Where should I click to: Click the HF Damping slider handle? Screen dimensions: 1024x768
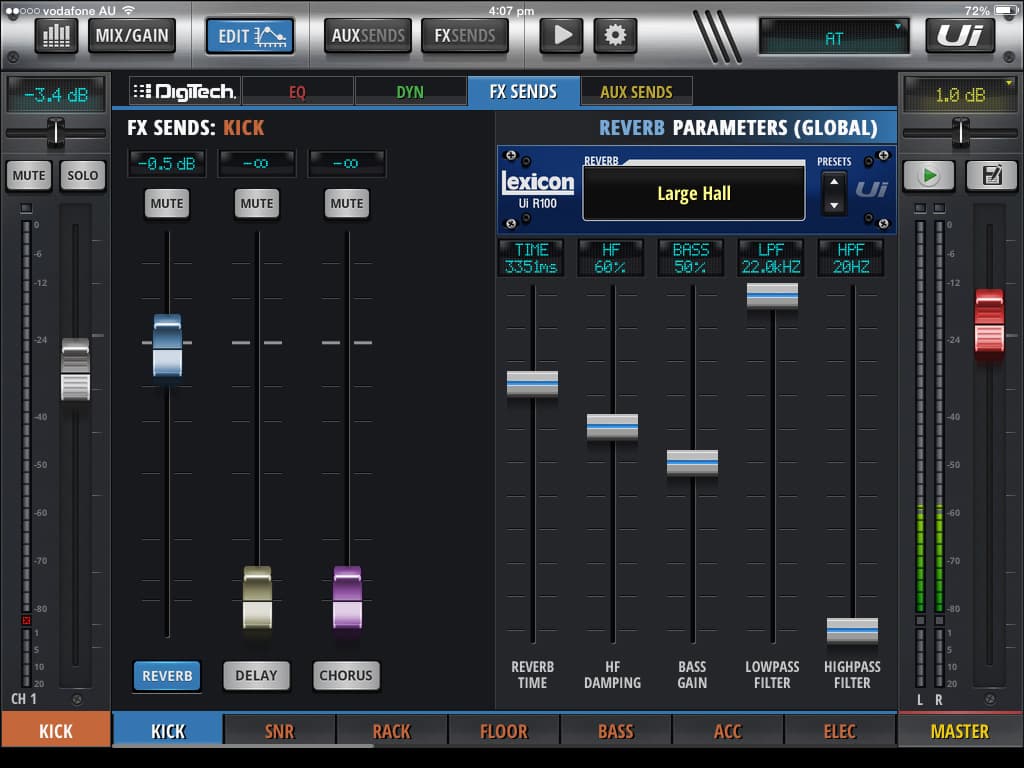coord(613,426)
